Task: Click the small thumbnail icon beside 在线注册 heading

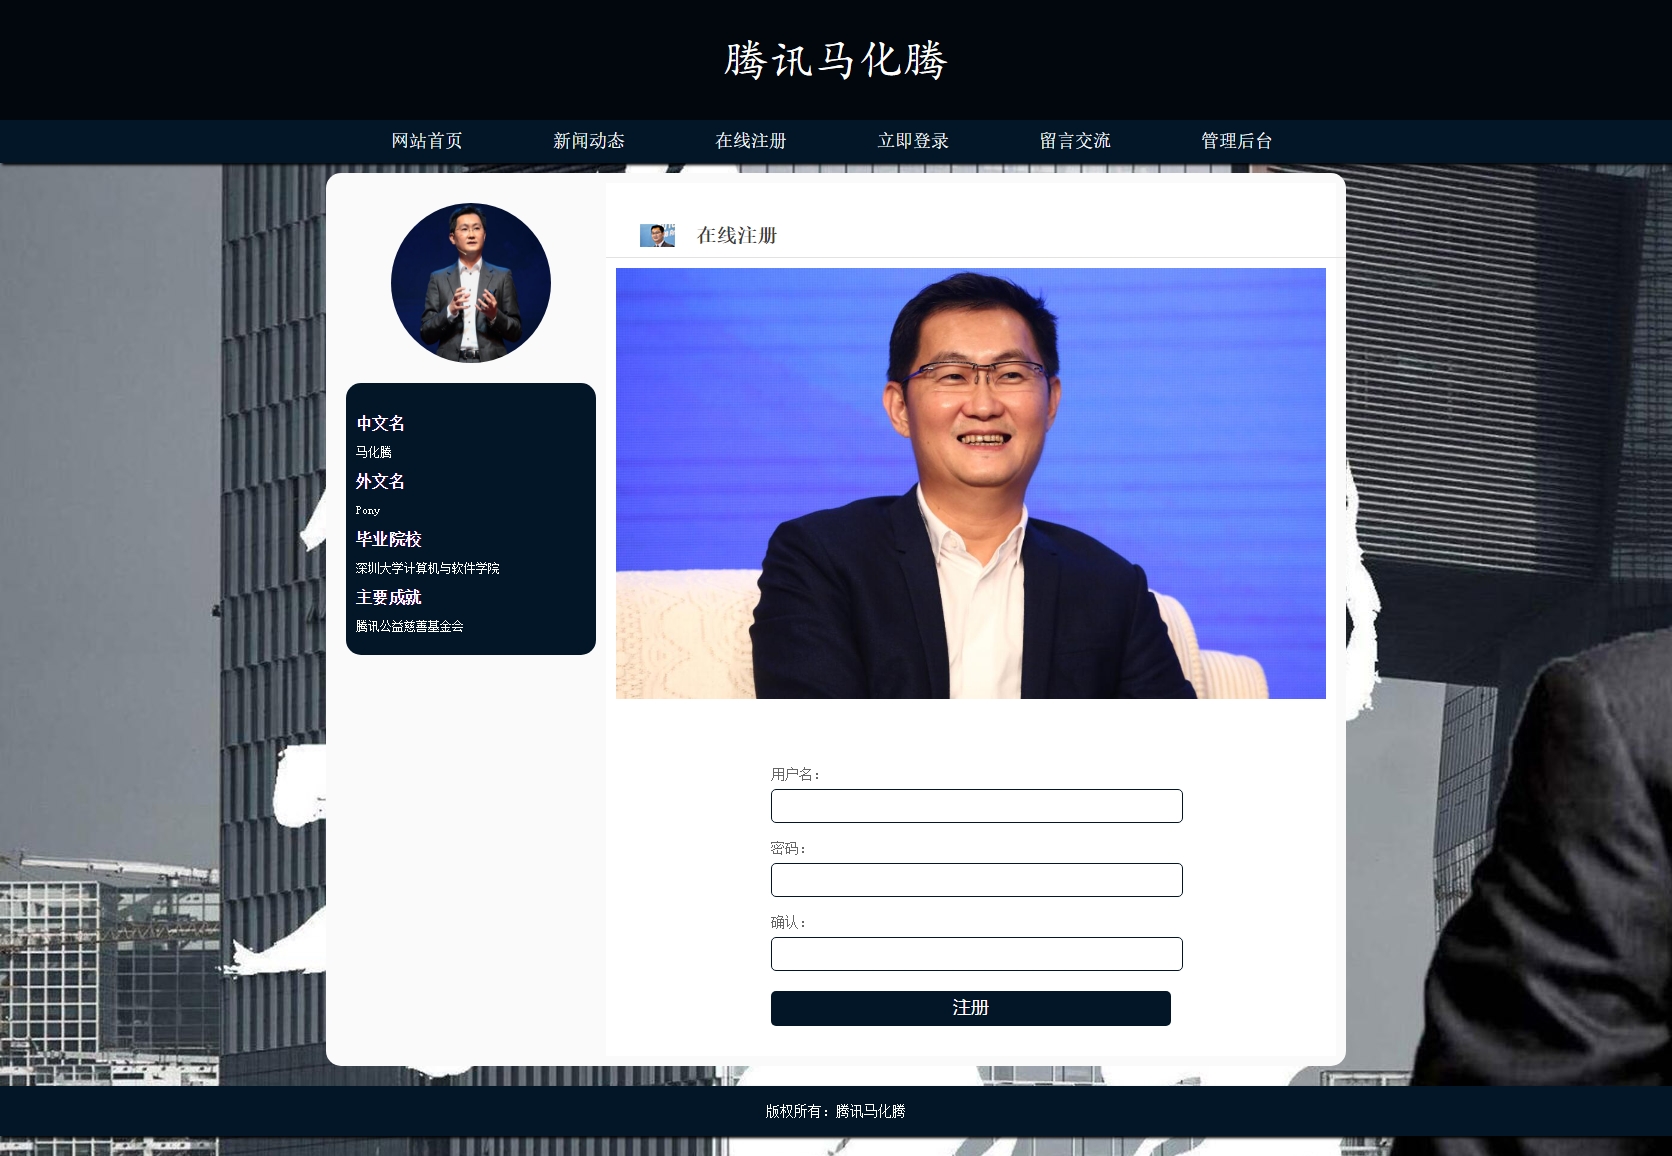Action: (x=657, y=236)
